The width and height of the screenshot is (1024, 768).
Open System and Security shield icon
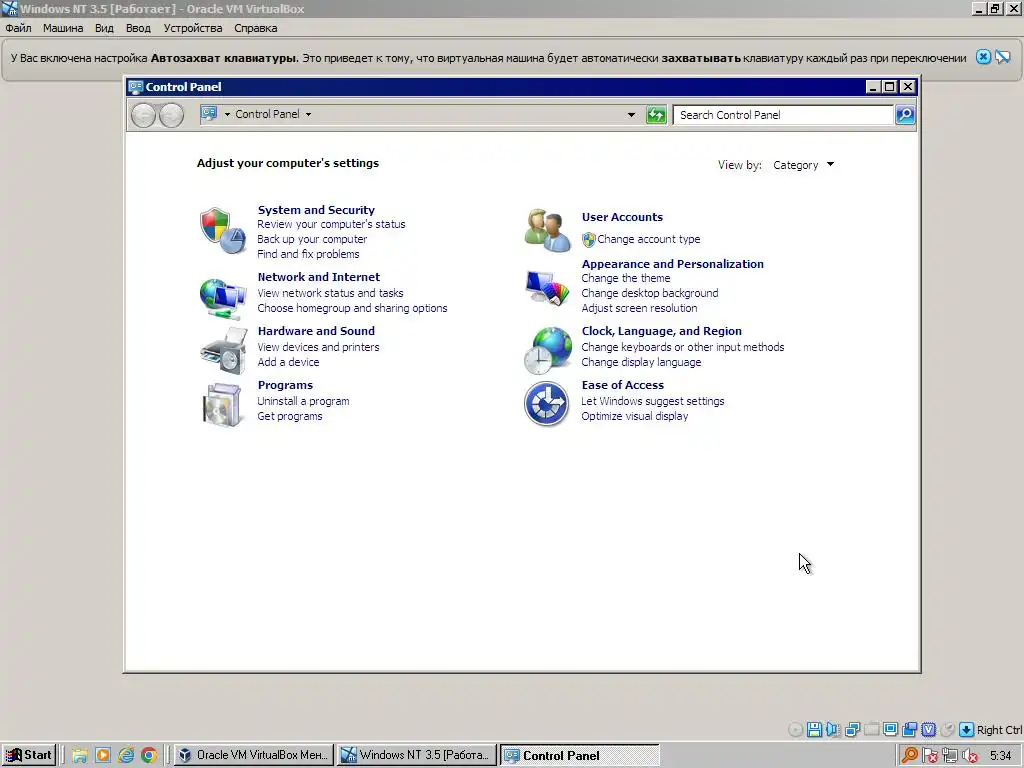(223, 231)
